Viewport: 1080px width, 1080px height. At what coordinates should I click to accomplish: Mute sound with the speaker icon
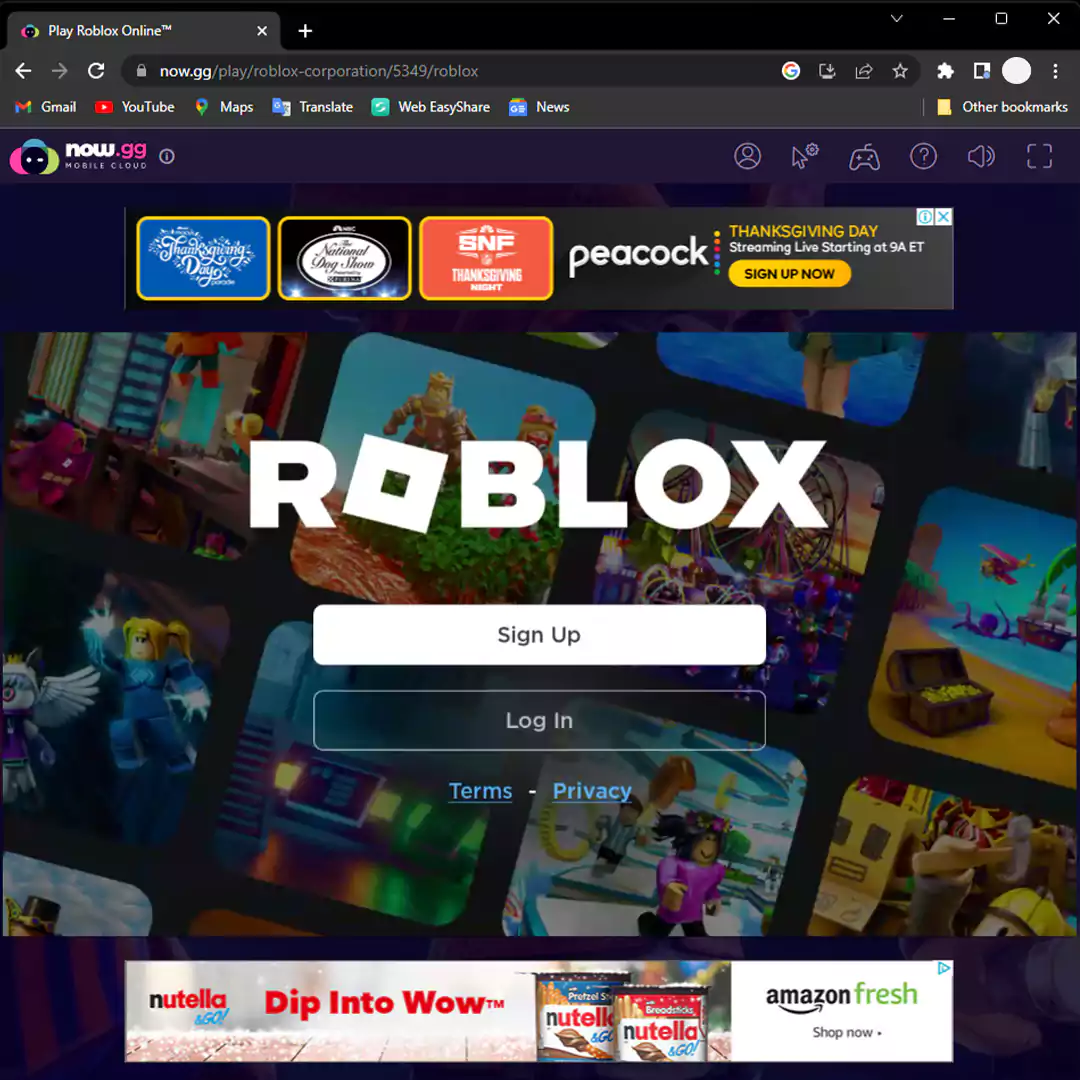pos(981,156)
